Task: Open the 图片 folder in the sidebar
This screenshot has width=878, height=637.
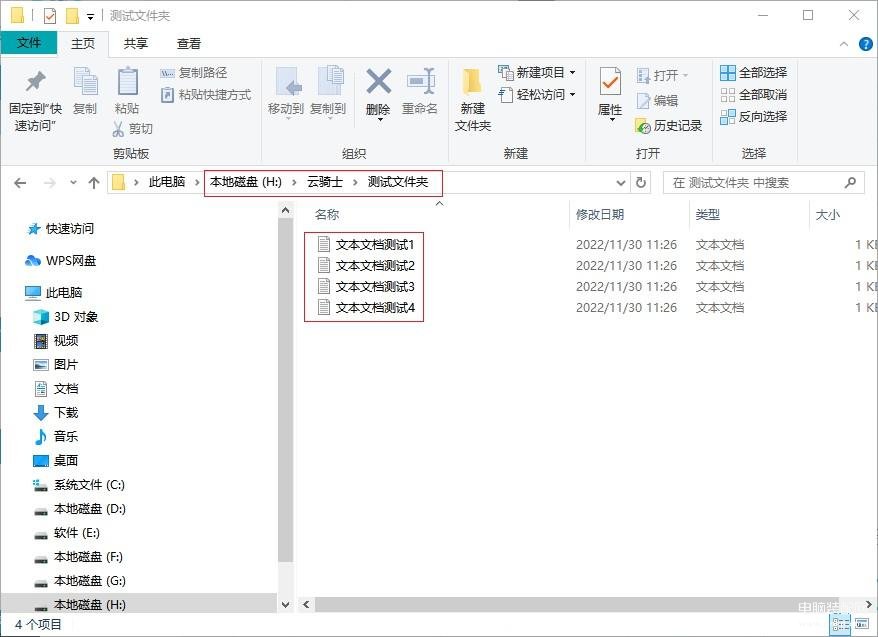Action: [x=56, y=364]
